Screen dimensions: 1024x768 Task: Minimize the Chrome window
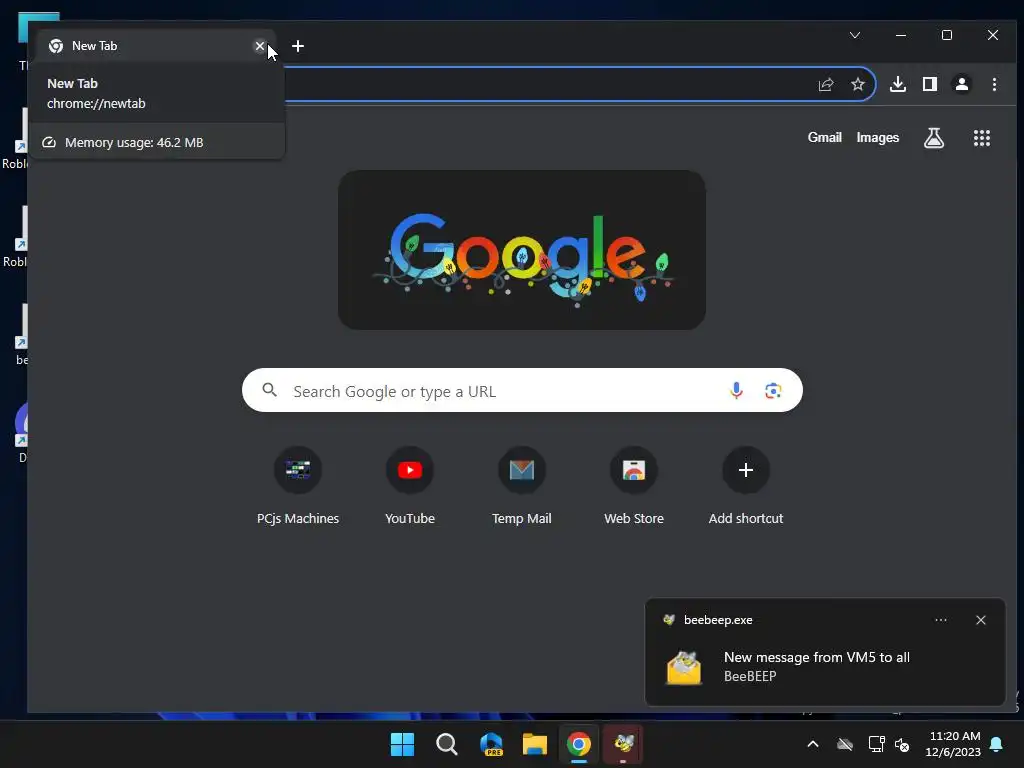point(901,35)
